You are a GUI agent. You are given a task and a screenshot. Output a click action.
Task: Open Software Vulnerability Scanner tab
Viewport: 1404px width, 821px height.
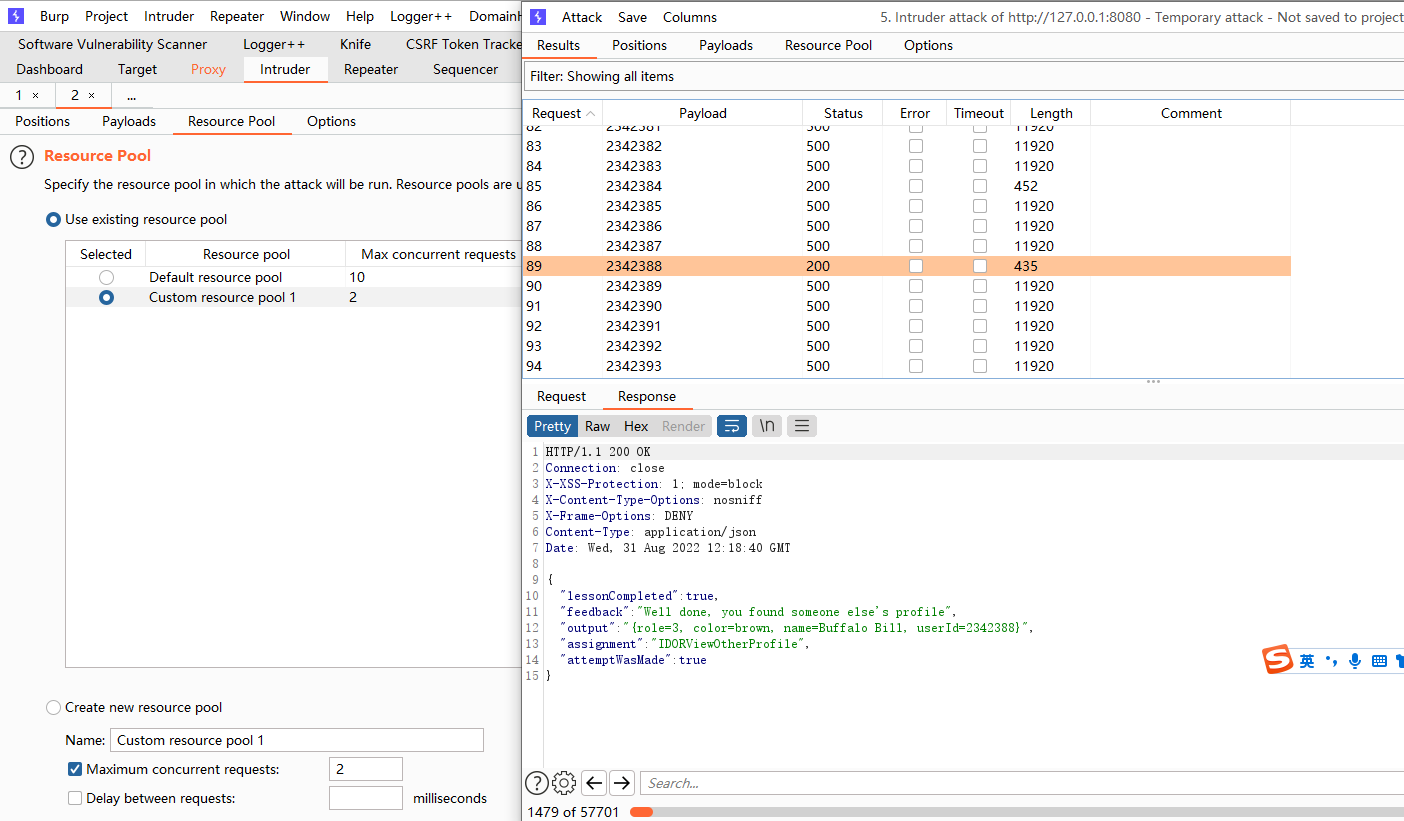tap(112, 44)
